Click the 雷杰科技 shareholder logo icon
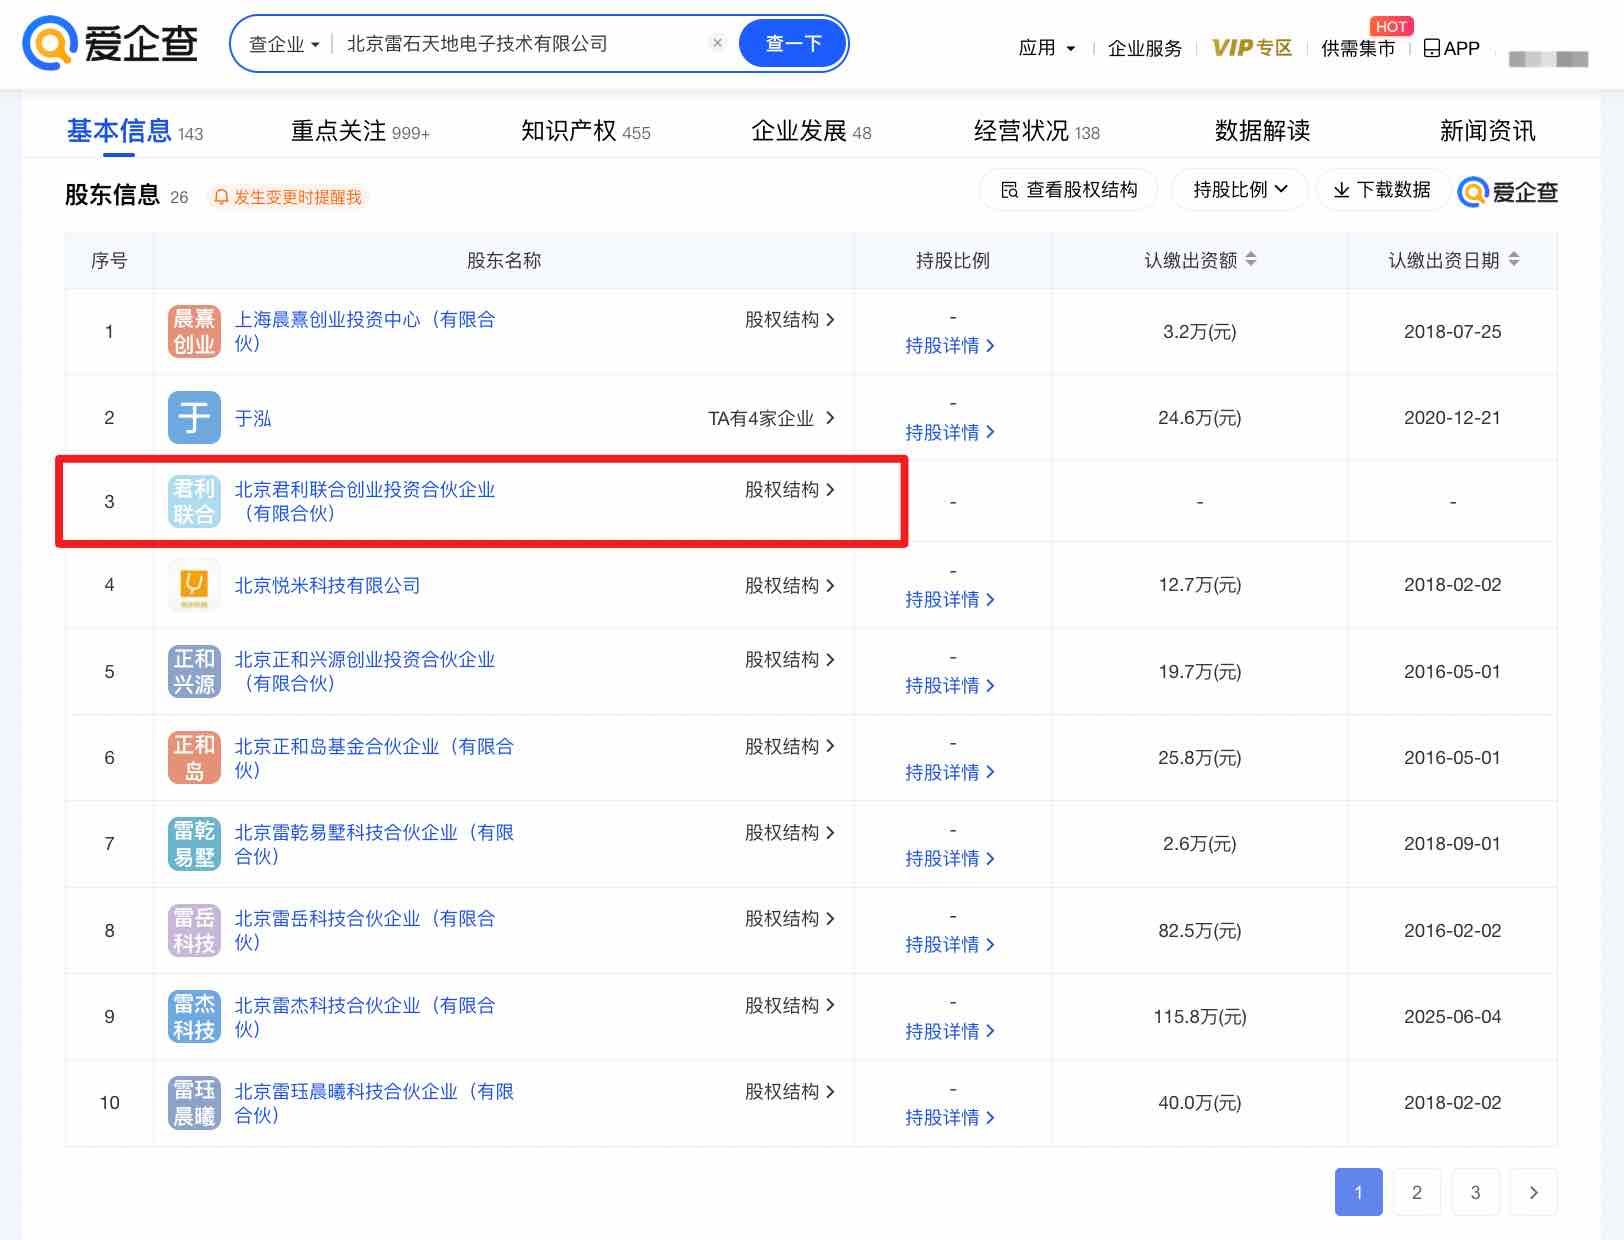This screenshot has width=1624, height=1240. click(x=194, y=1017)
